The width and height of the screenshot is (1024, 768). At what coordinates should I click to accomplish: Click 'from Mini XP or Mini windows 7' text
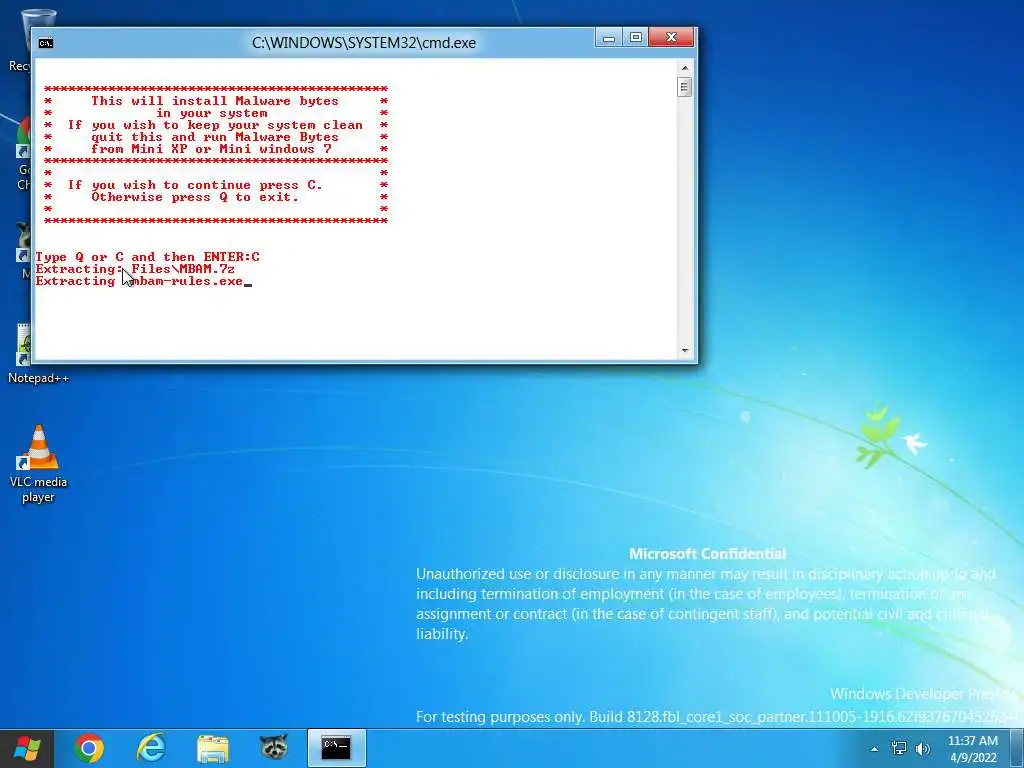(211, 149)
